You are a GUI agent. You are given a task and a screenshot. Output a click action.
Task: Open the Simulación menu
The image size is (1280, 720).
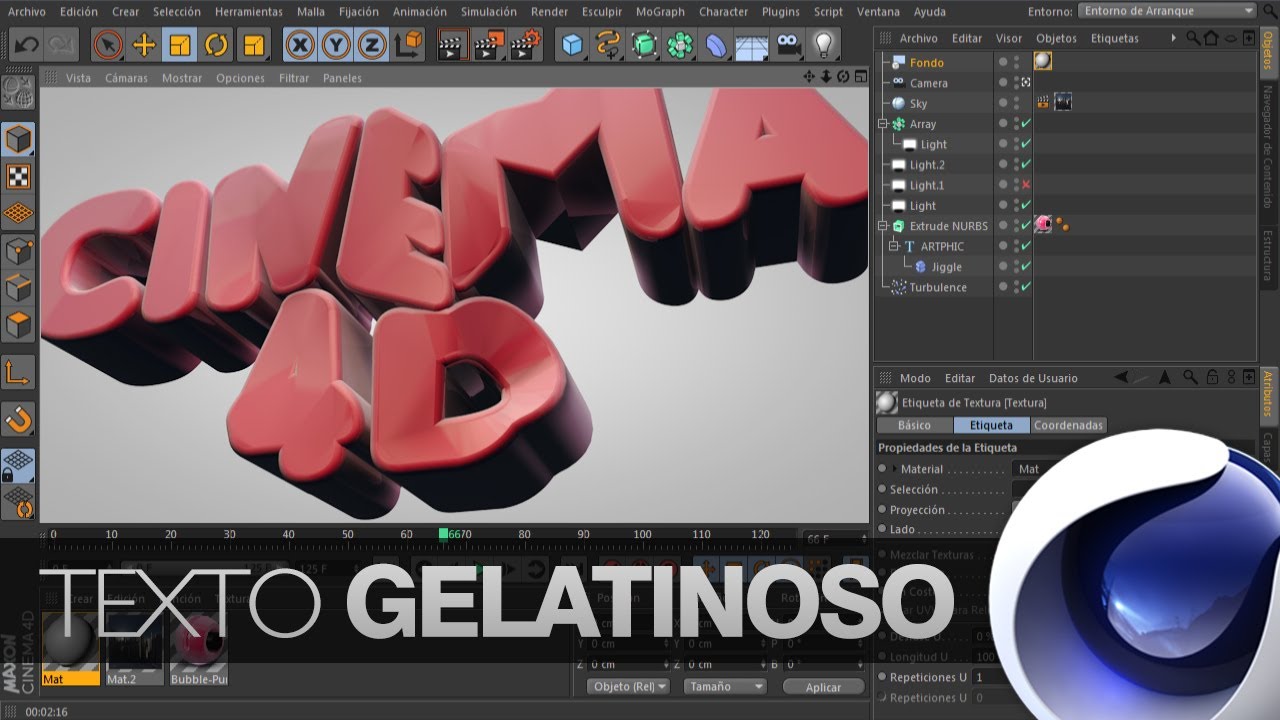pos(489,12)
